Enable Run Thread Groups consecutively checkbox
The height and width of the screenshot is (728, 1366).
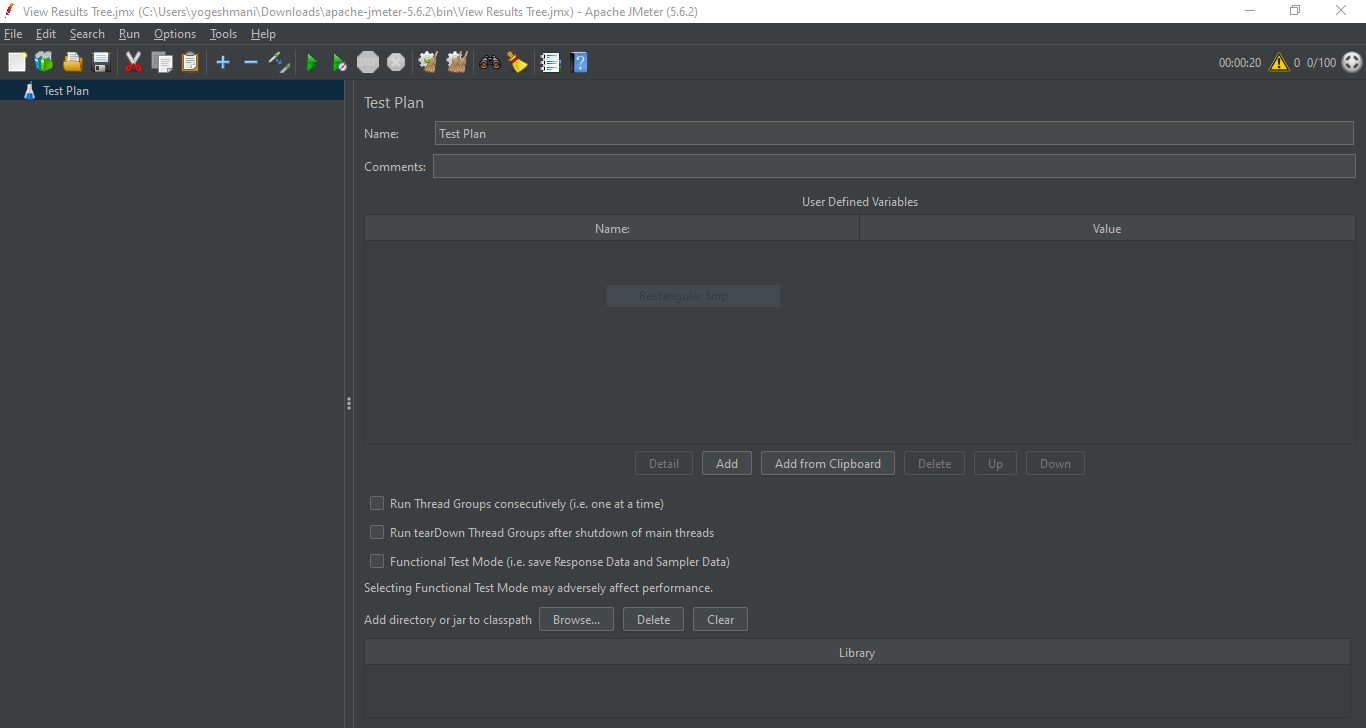coord(377,504)
